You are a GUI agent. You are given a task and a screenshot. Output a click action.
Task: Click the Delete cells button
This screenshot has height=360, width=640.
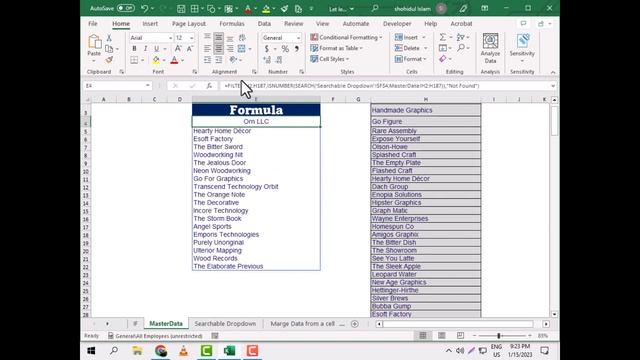coord(407,48)
